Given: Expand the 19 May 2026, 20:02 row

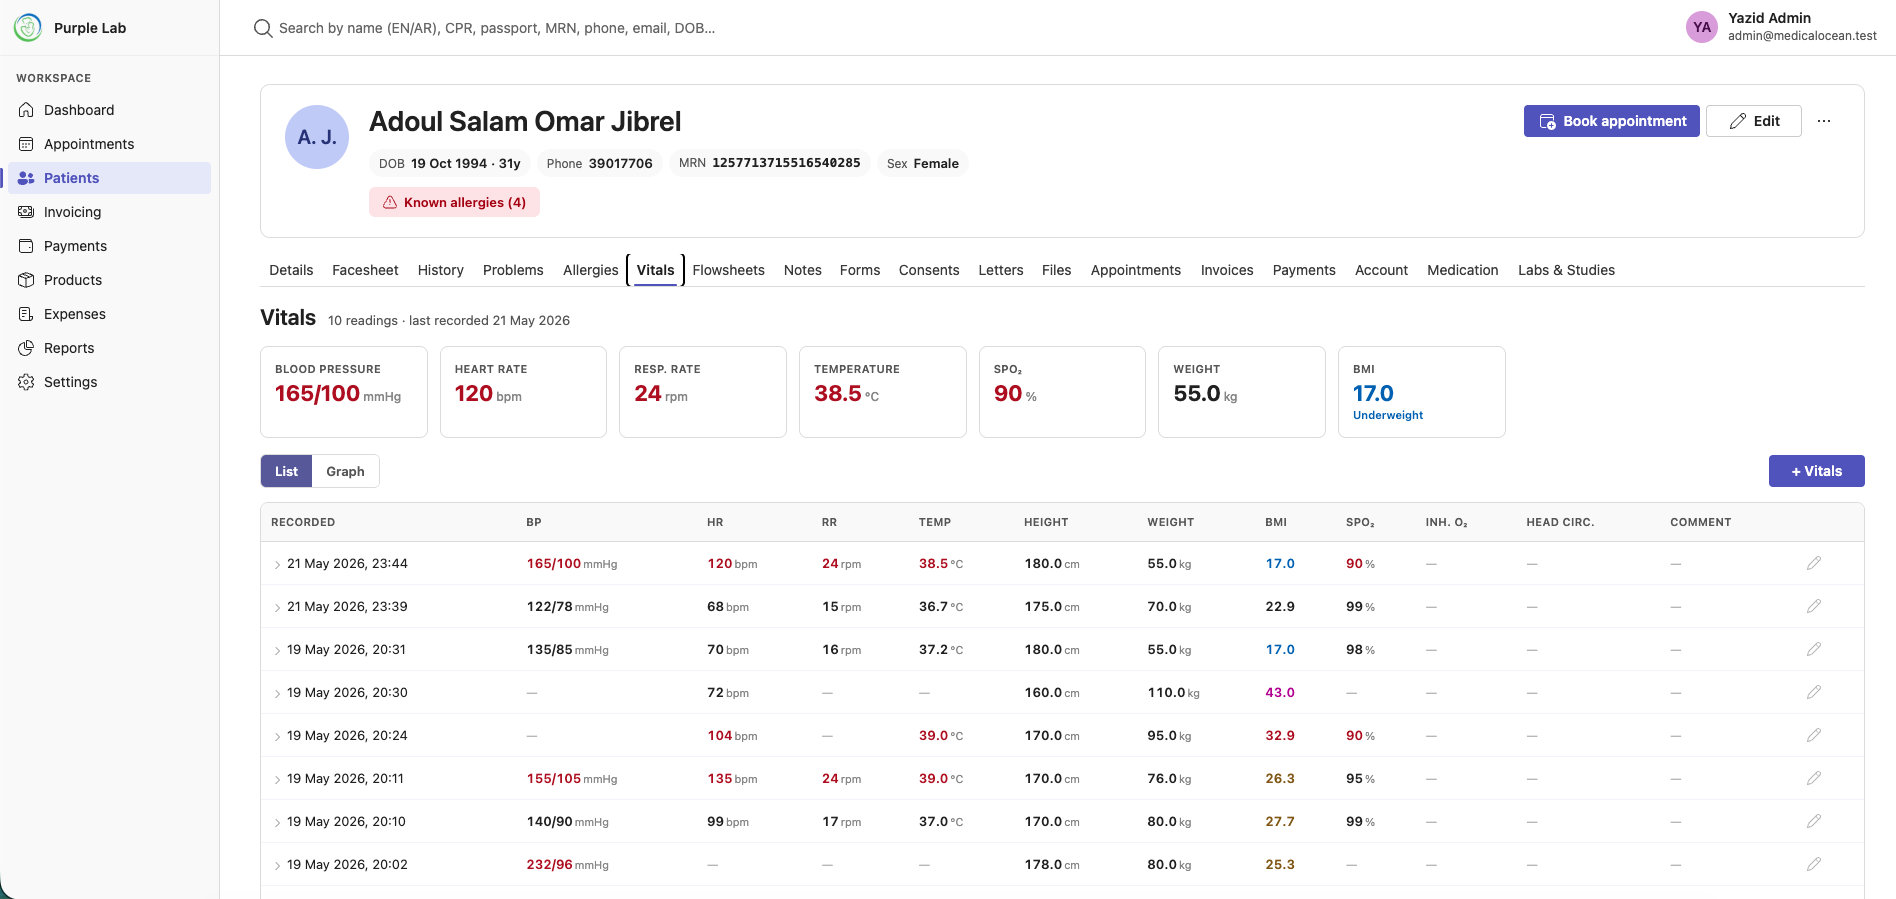Looking at the screenshot, I should pos(277,866).
